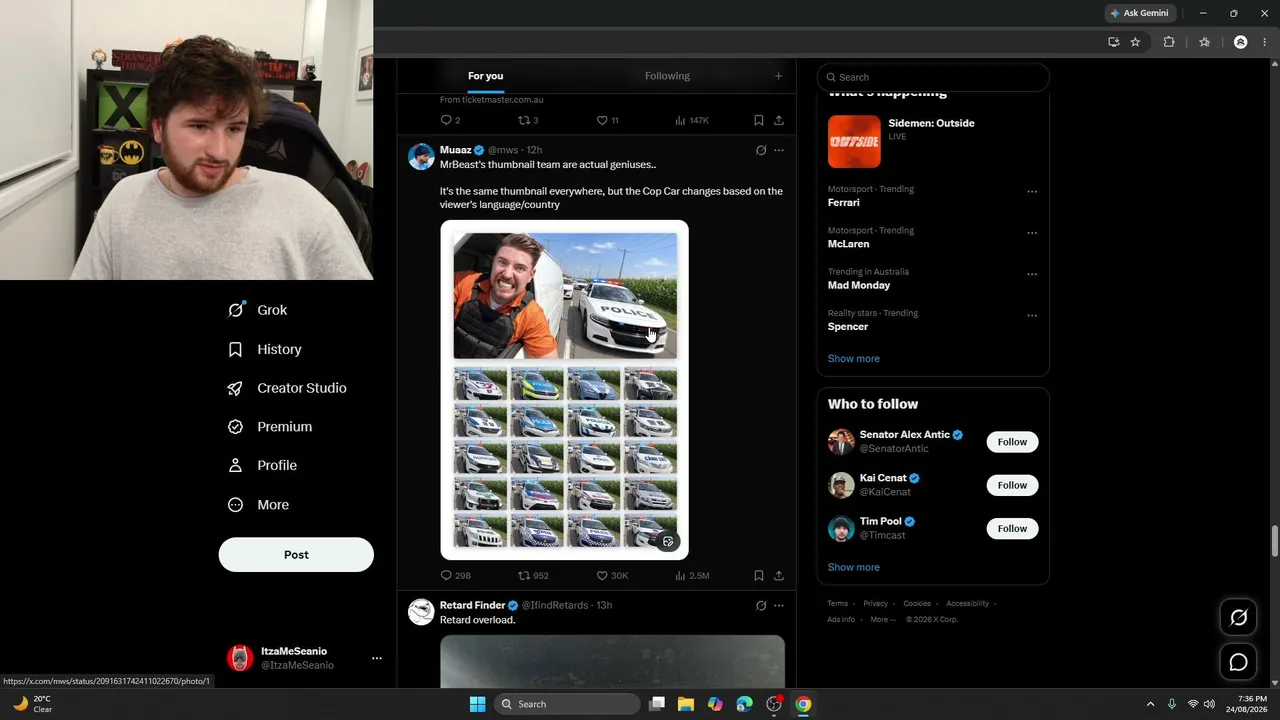
Task: Open options for the Mad Monday trend
Action: pyautogui.click(x=1032, y=274)
